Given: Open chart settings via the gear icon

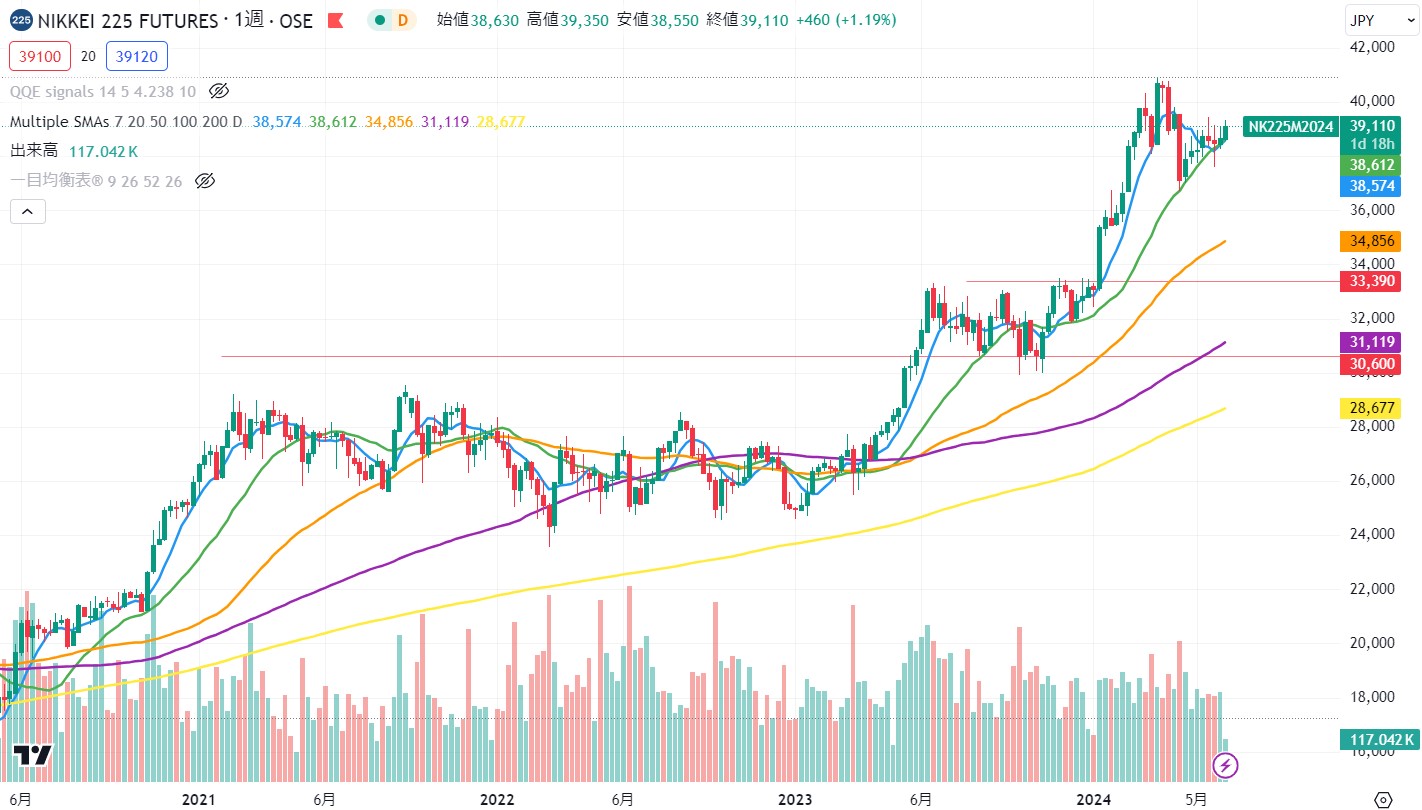Looking at the screenshot, I should click(x=1383, y=799).
